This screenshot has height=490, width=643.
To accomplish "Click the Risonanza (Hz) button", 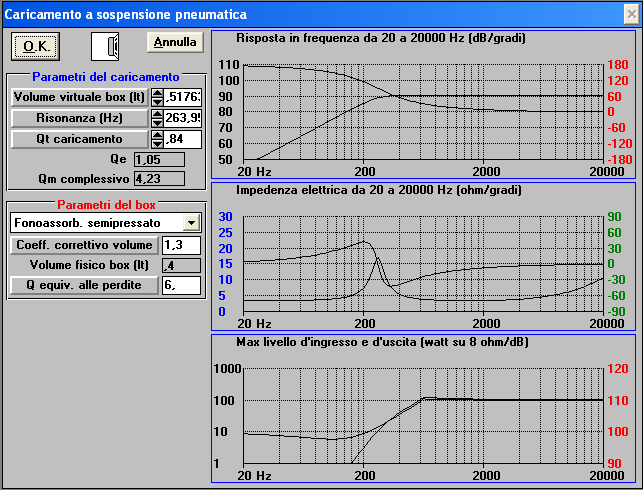I will pyautogui.click(x=79, y=118).
